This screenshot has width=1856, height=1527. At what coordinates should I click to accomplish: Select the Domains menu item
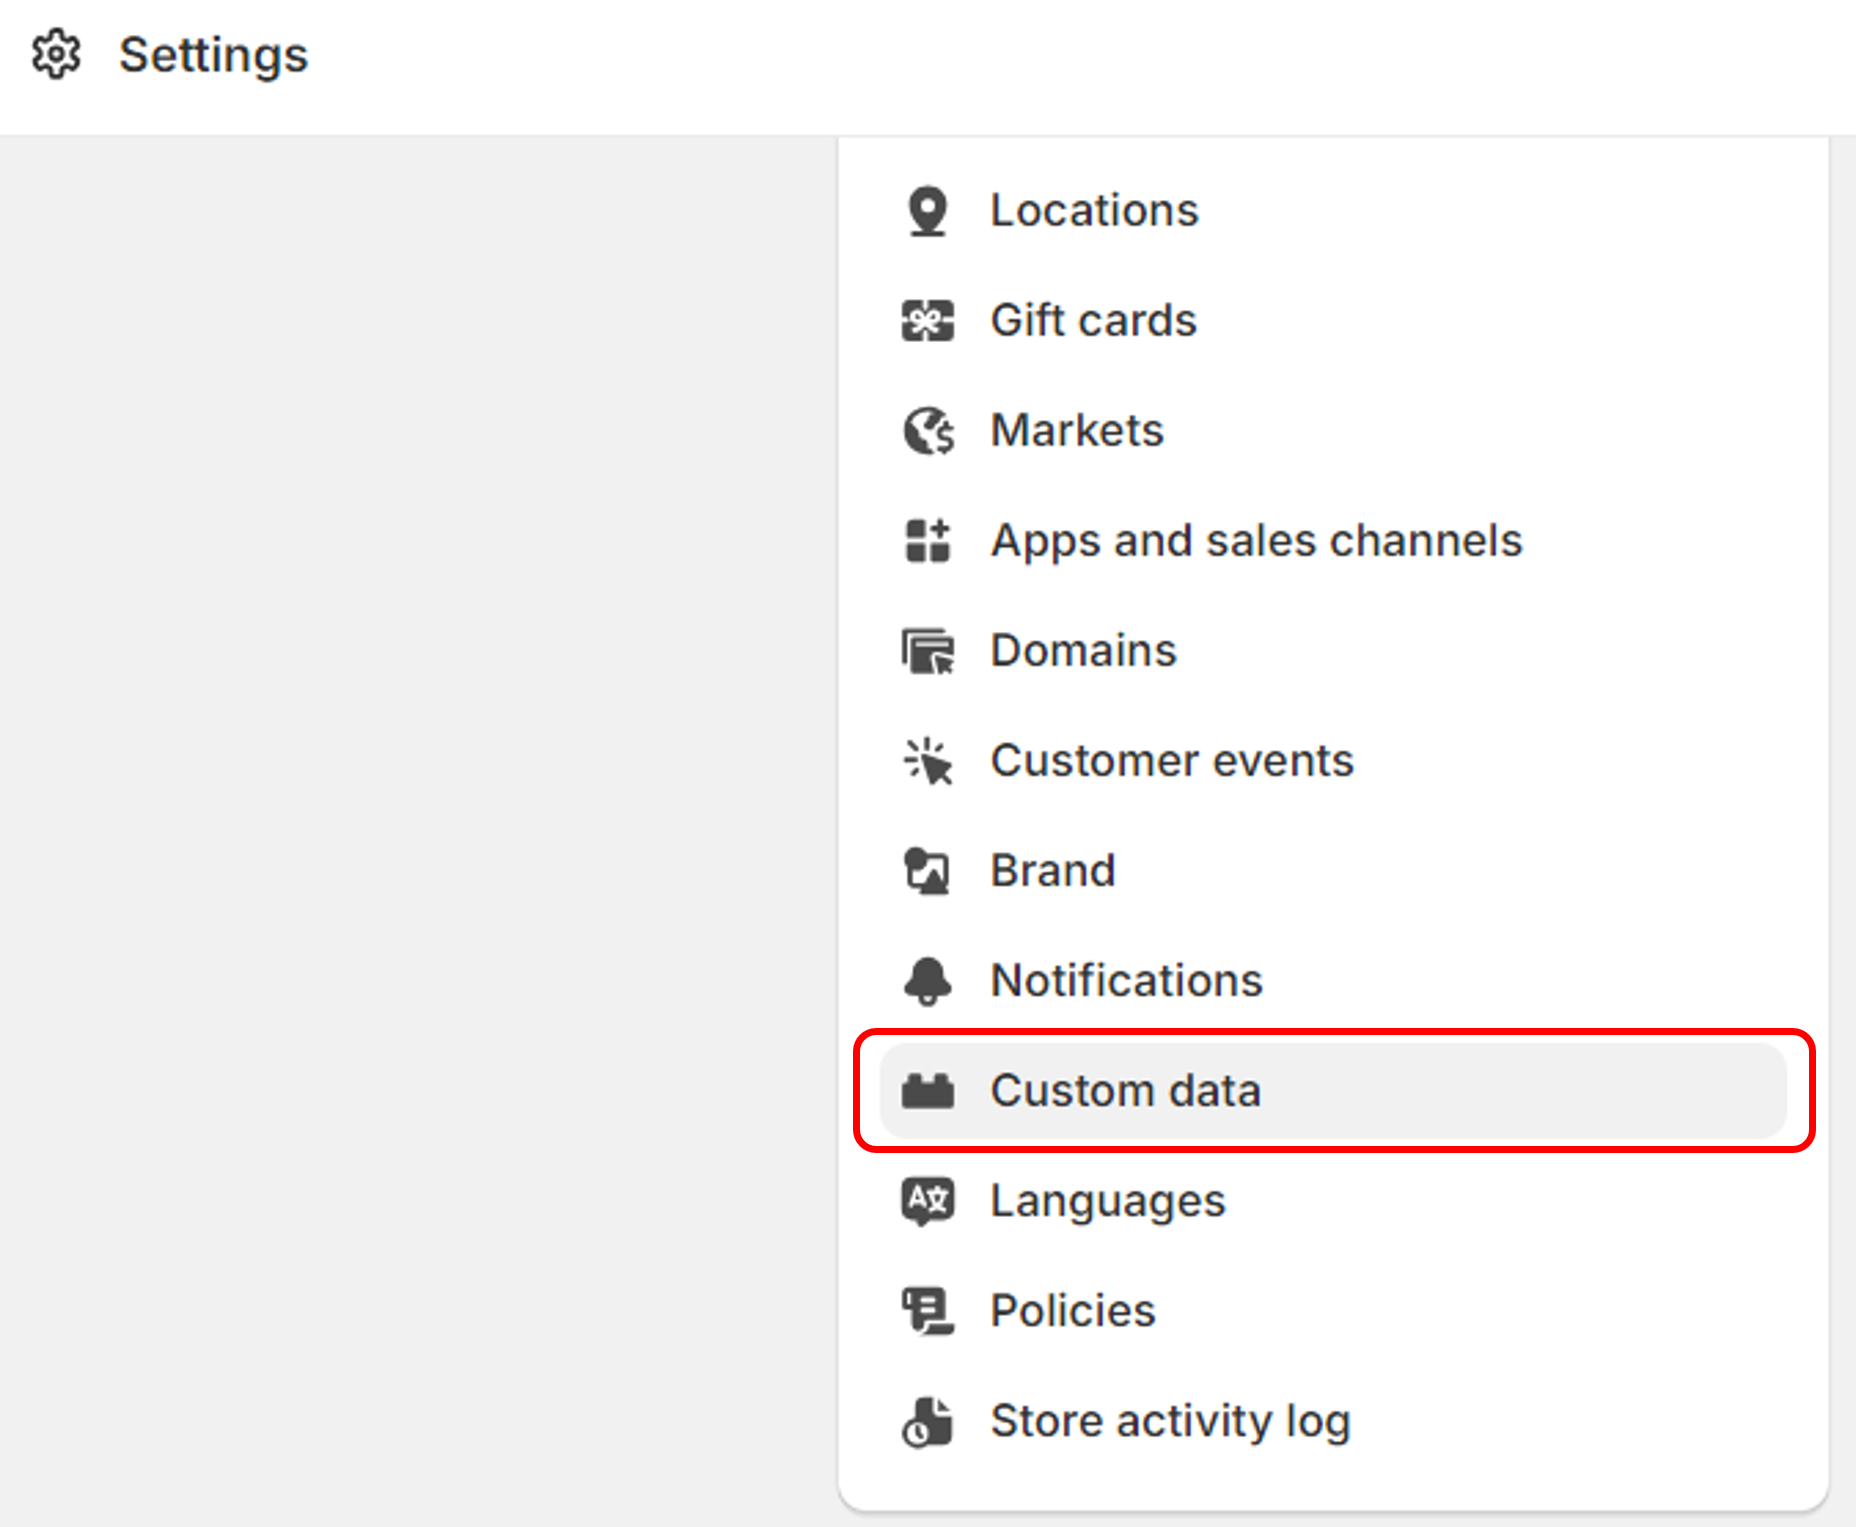click(1333, 651)
